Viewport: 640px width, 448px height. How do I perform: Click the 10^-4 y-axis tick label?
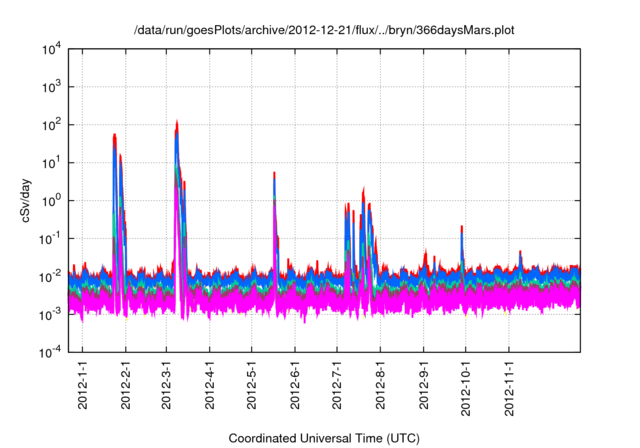52,351
